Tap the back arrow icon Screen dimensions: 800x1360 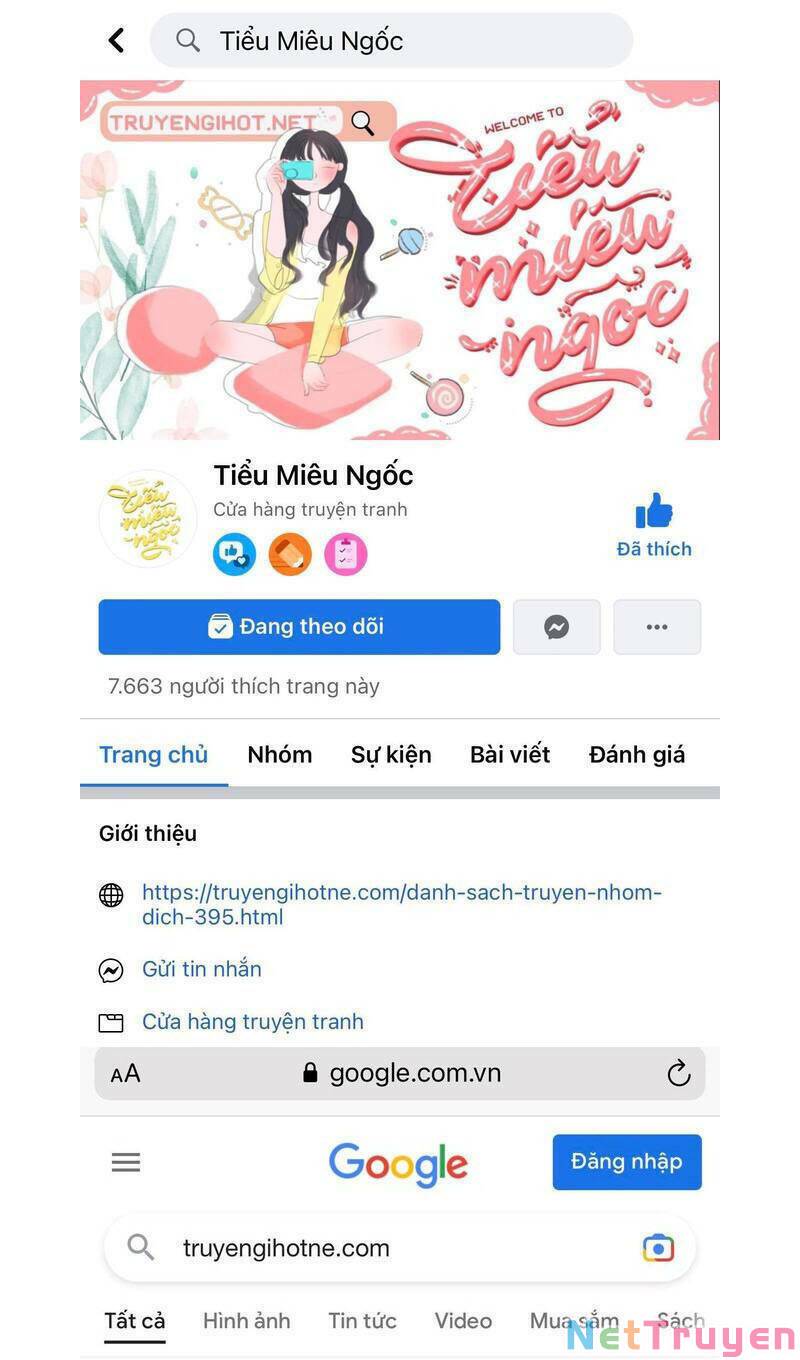[x=116, y=40]
